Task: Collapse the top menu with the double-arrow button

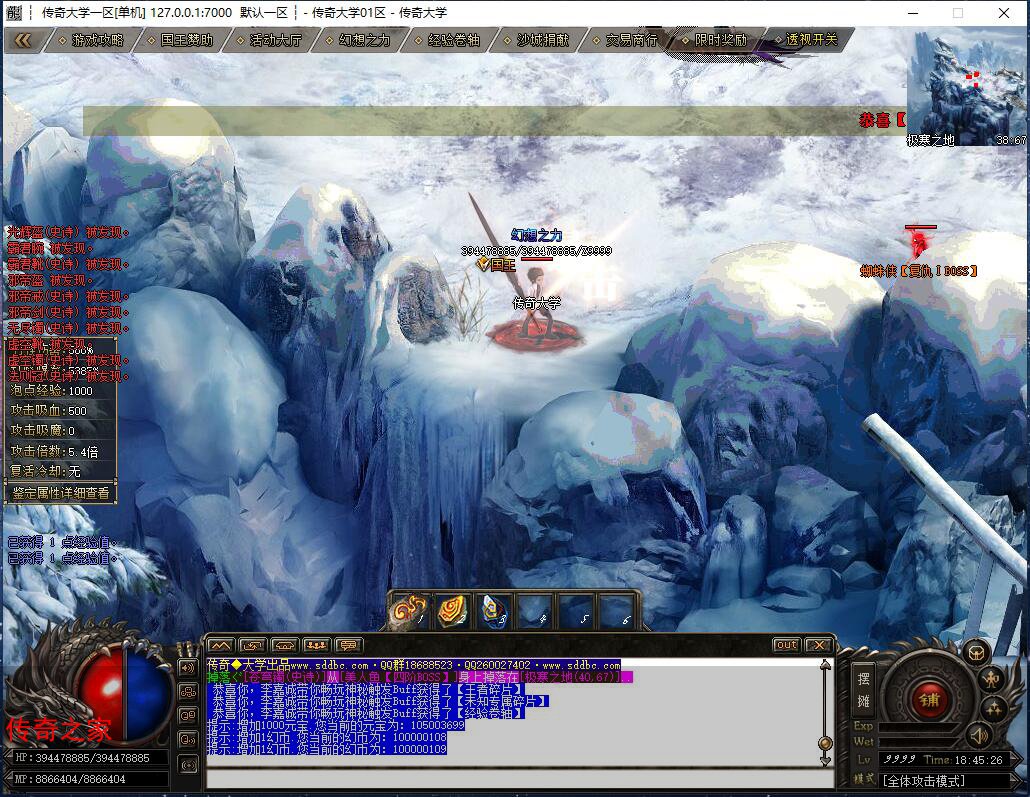Action: tap(22, 40)
